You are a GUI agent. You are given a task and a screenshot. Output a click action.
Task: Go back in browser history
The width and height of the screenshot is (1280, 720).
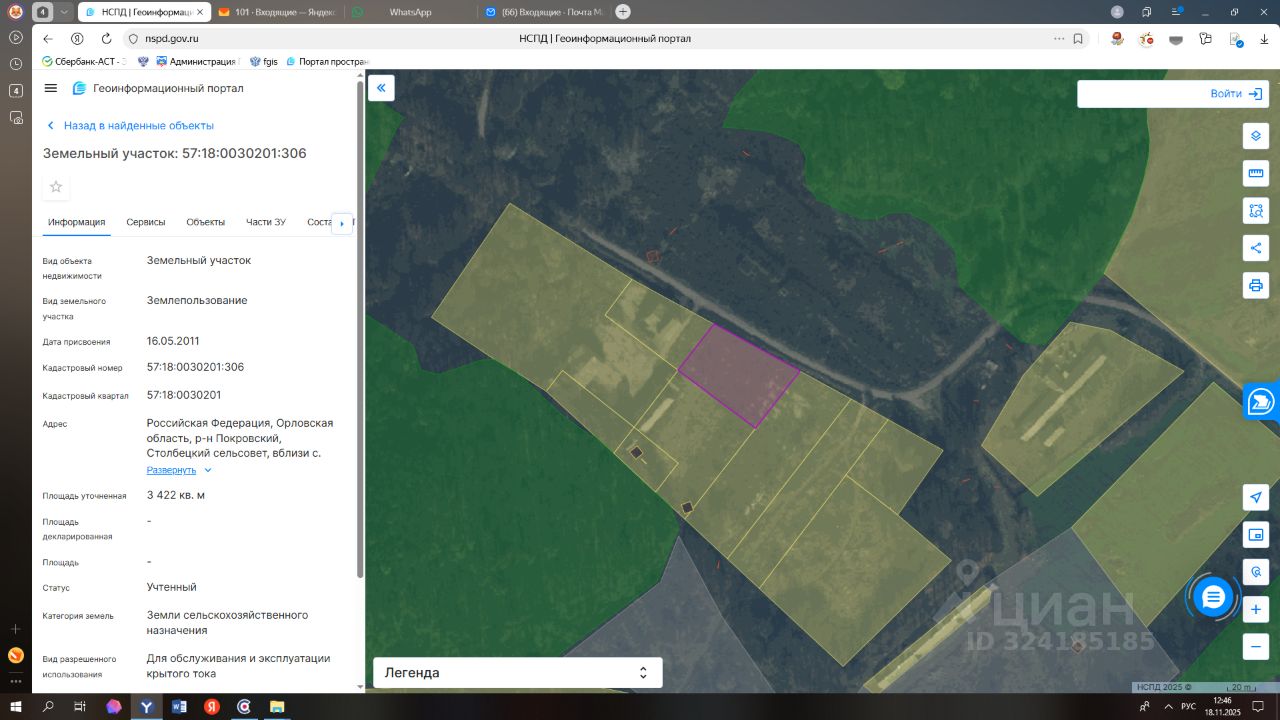tap(48, 39)
